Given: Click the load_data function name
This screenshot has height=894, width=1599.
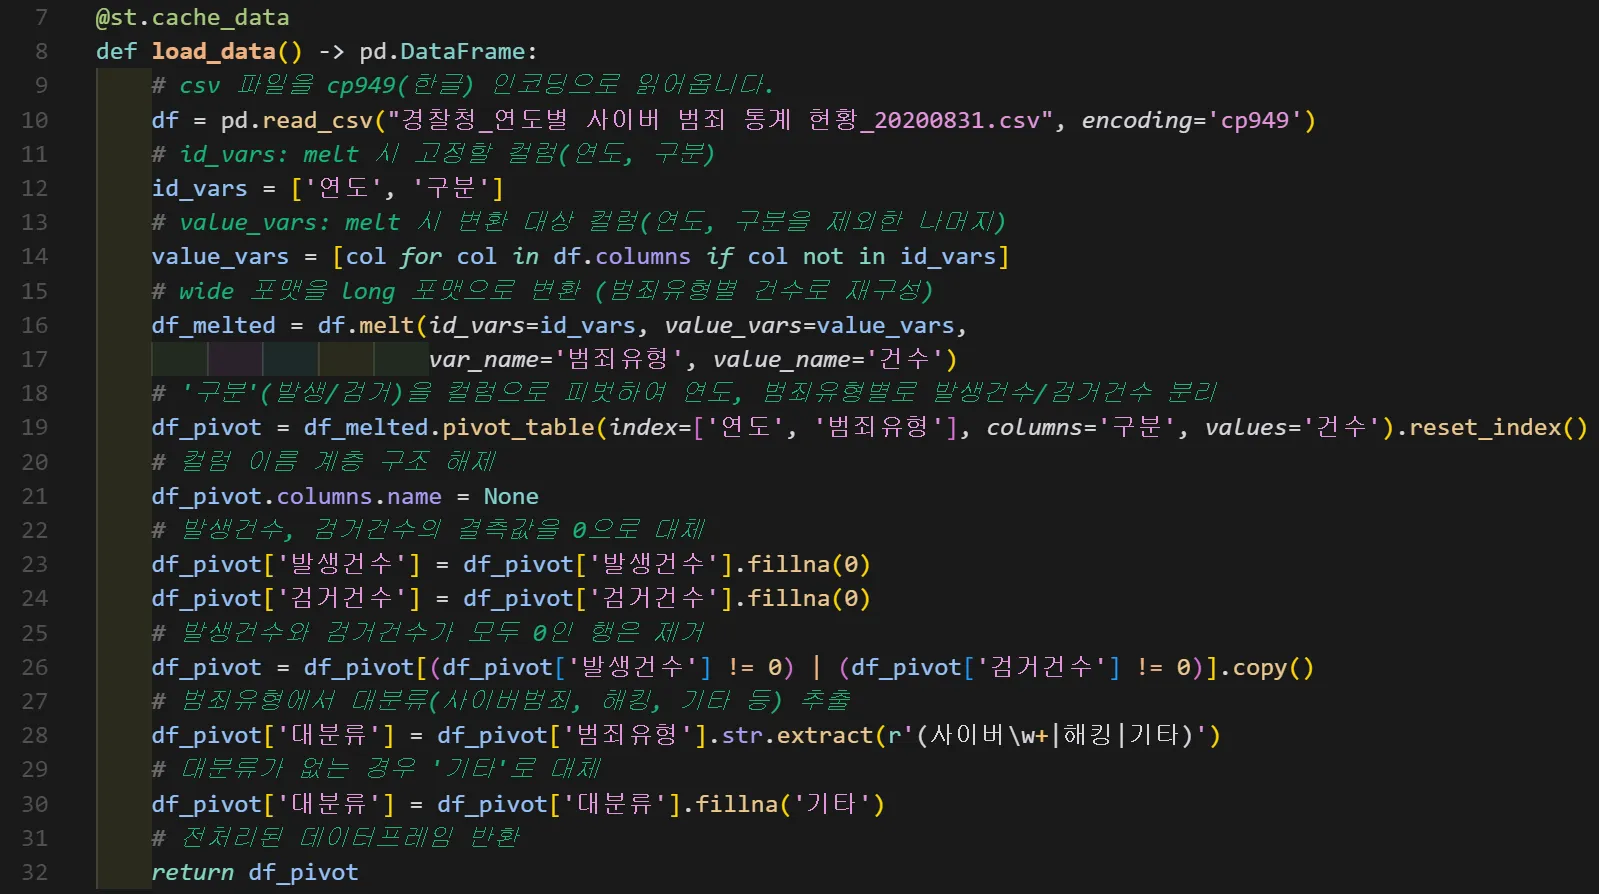Looking at the screenshot, I should tap(214, 51).
